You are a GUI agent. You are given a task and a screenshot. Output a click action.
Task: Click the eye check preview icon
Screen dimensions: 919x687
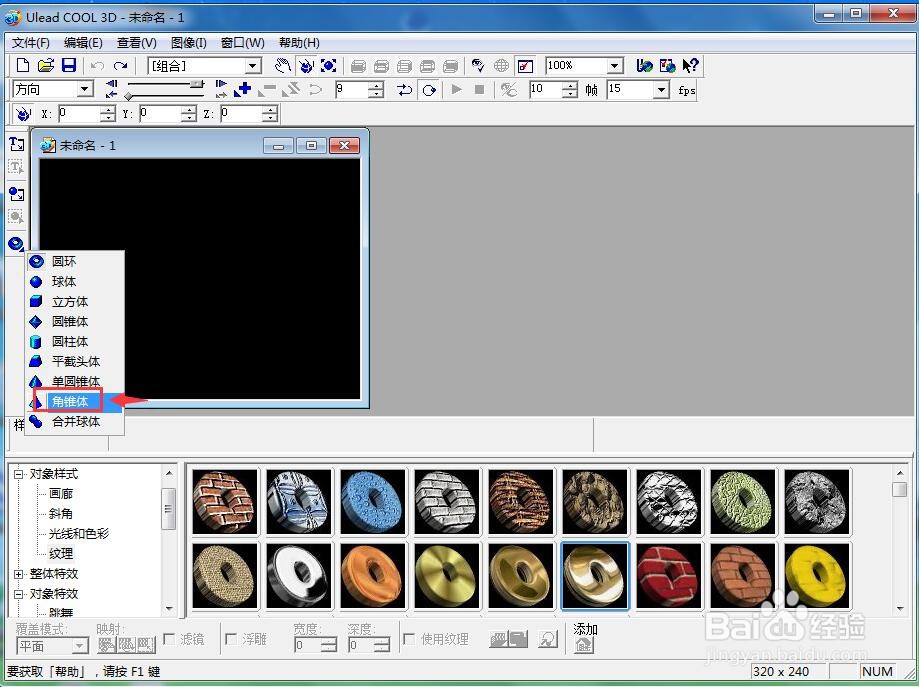point(478,66)
